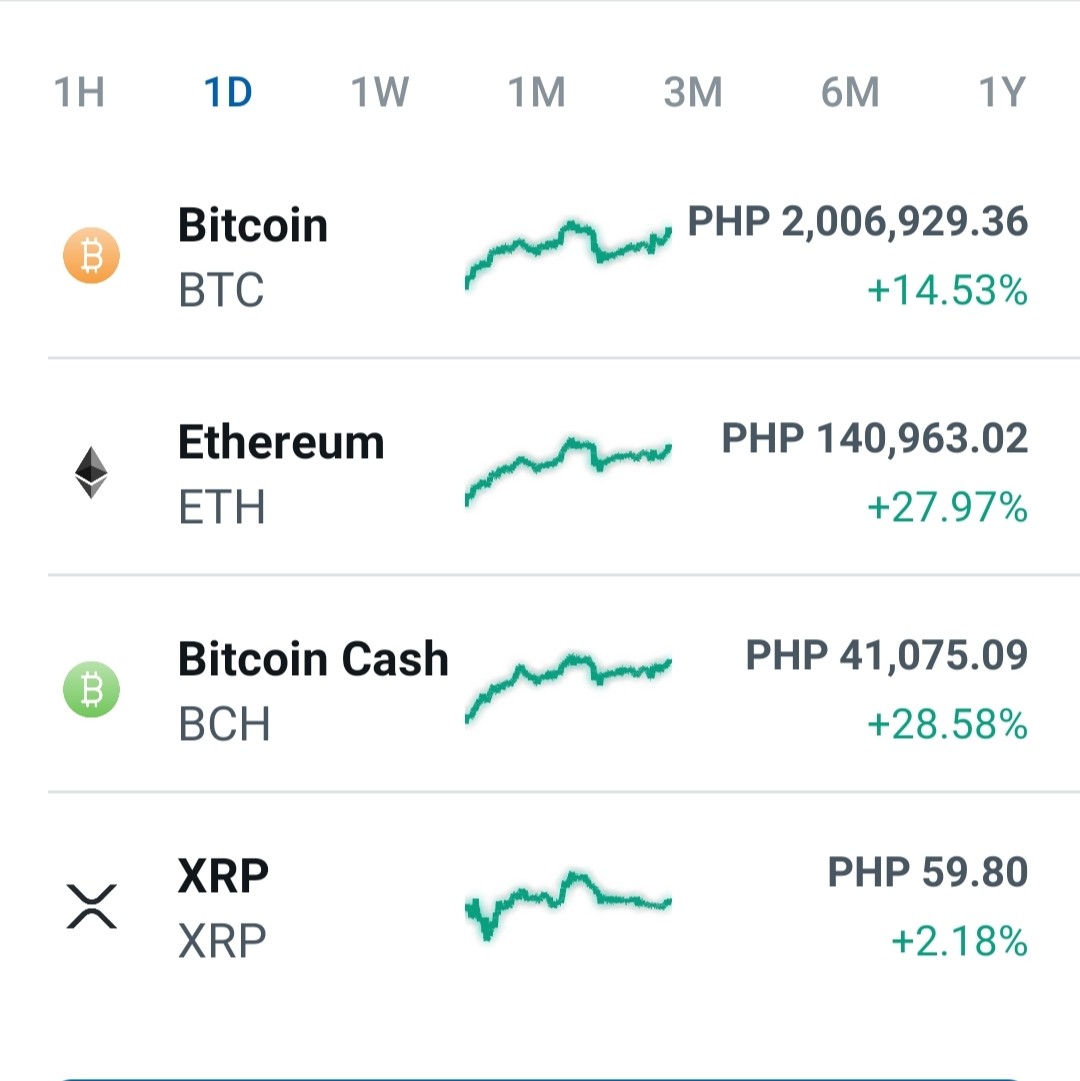Tap the orange Bitcoin coin icon

(92, 255)
